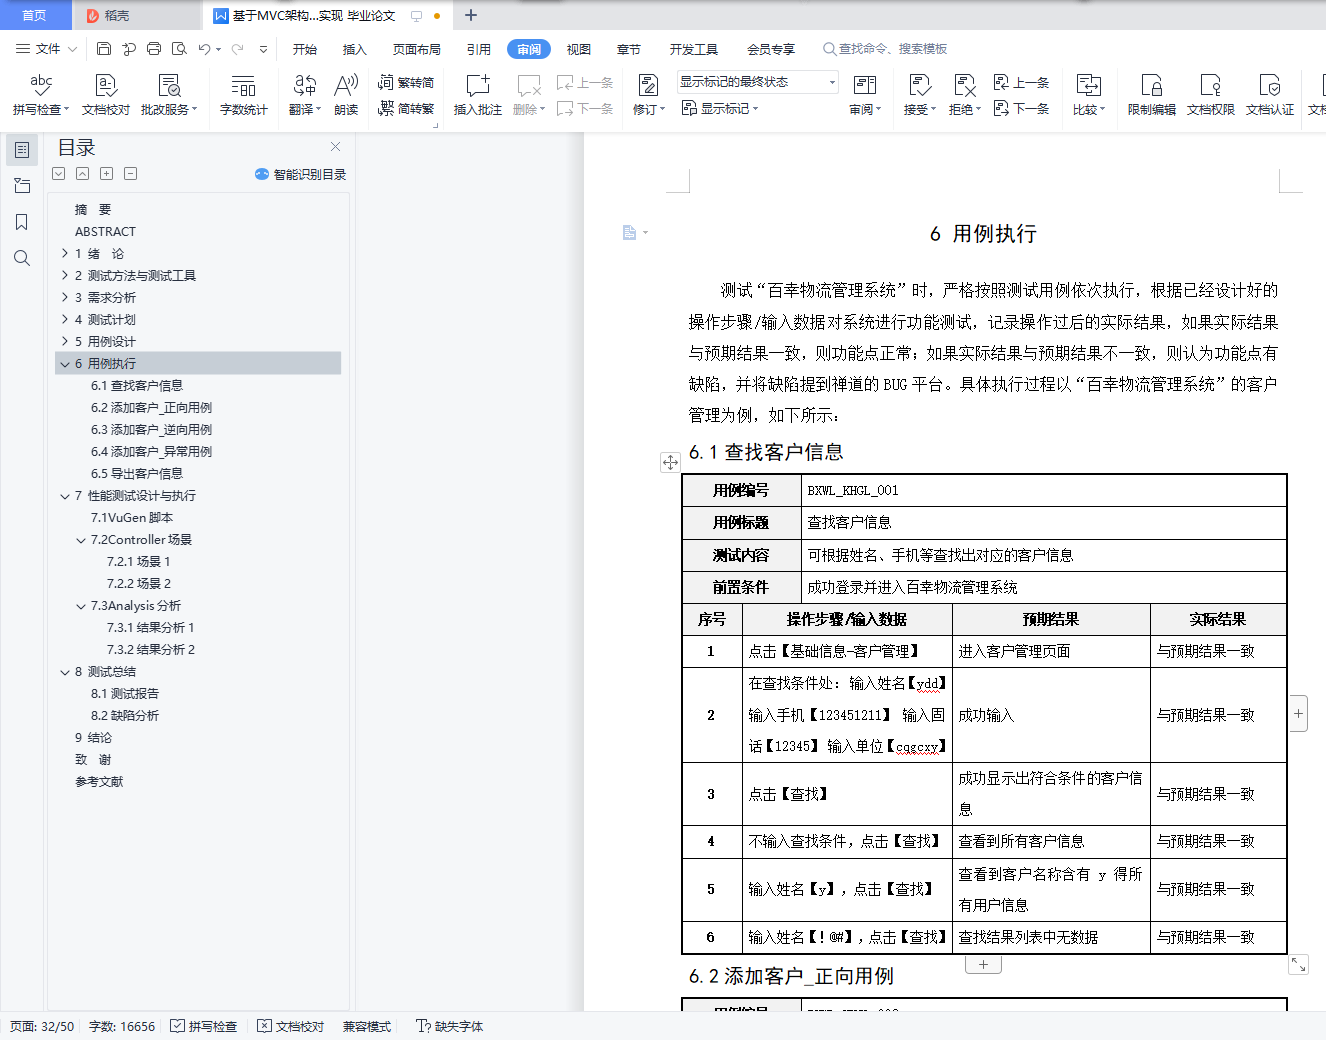
Task: Go to the 首页 tab
Action: (x=35, y=15)
